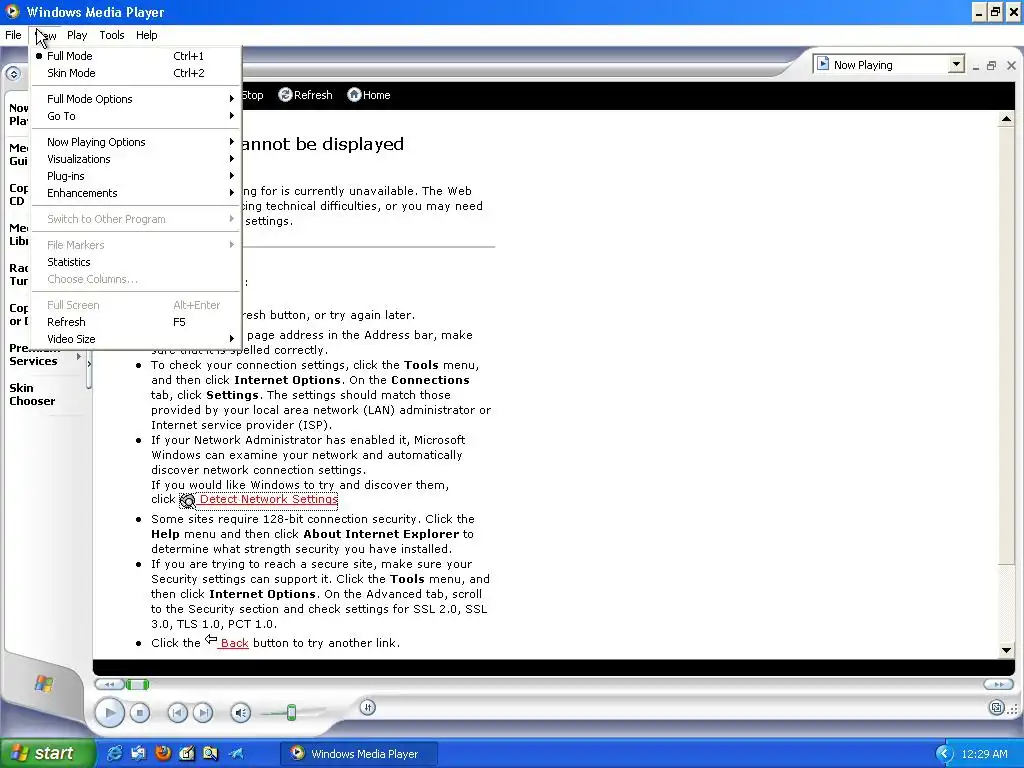Image resolution: width=1024 pixels, height=768 pixels.
Task: Click Windows Media Player taskbar button
Action: (x=359, y=754)
